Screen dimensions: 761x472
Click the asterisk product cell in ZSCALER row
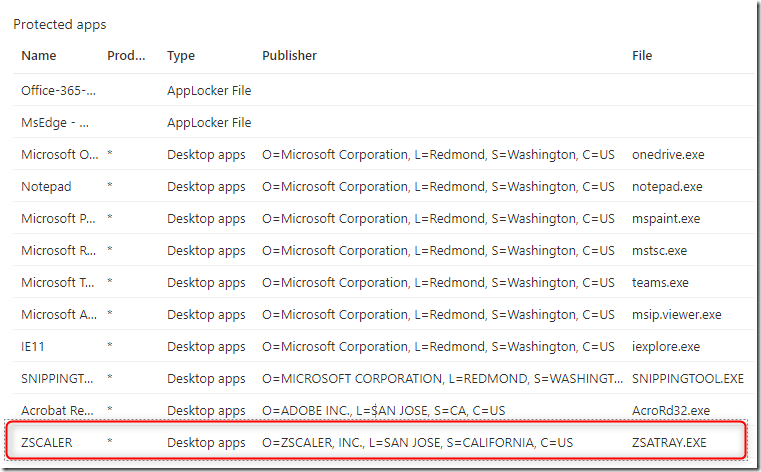point(110,441)
